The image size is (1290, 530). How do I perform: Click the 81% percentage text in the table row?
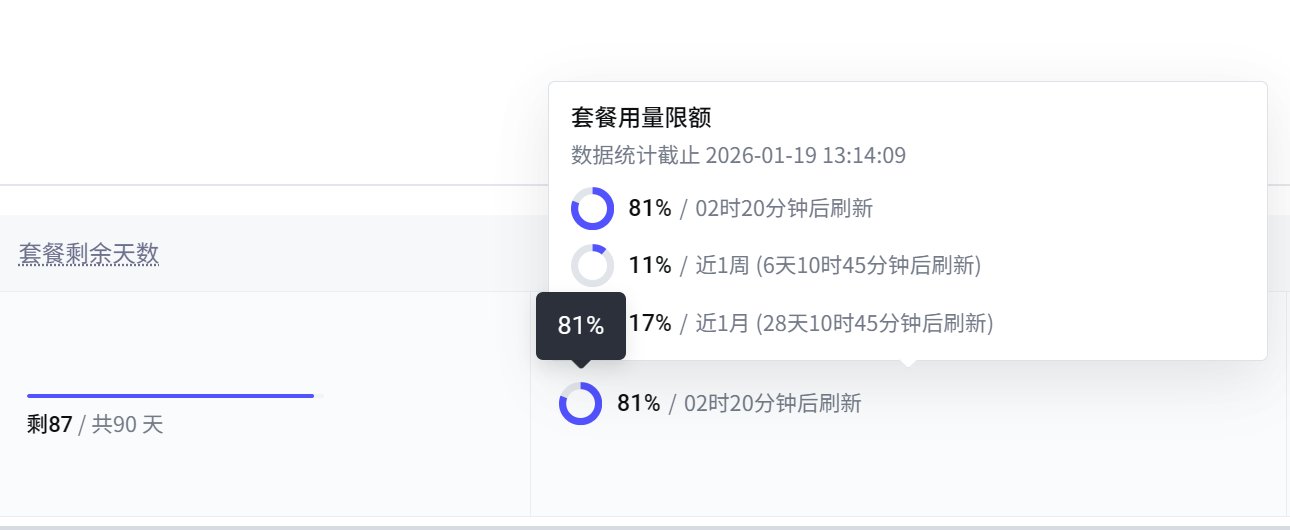(x=639, y=404)
